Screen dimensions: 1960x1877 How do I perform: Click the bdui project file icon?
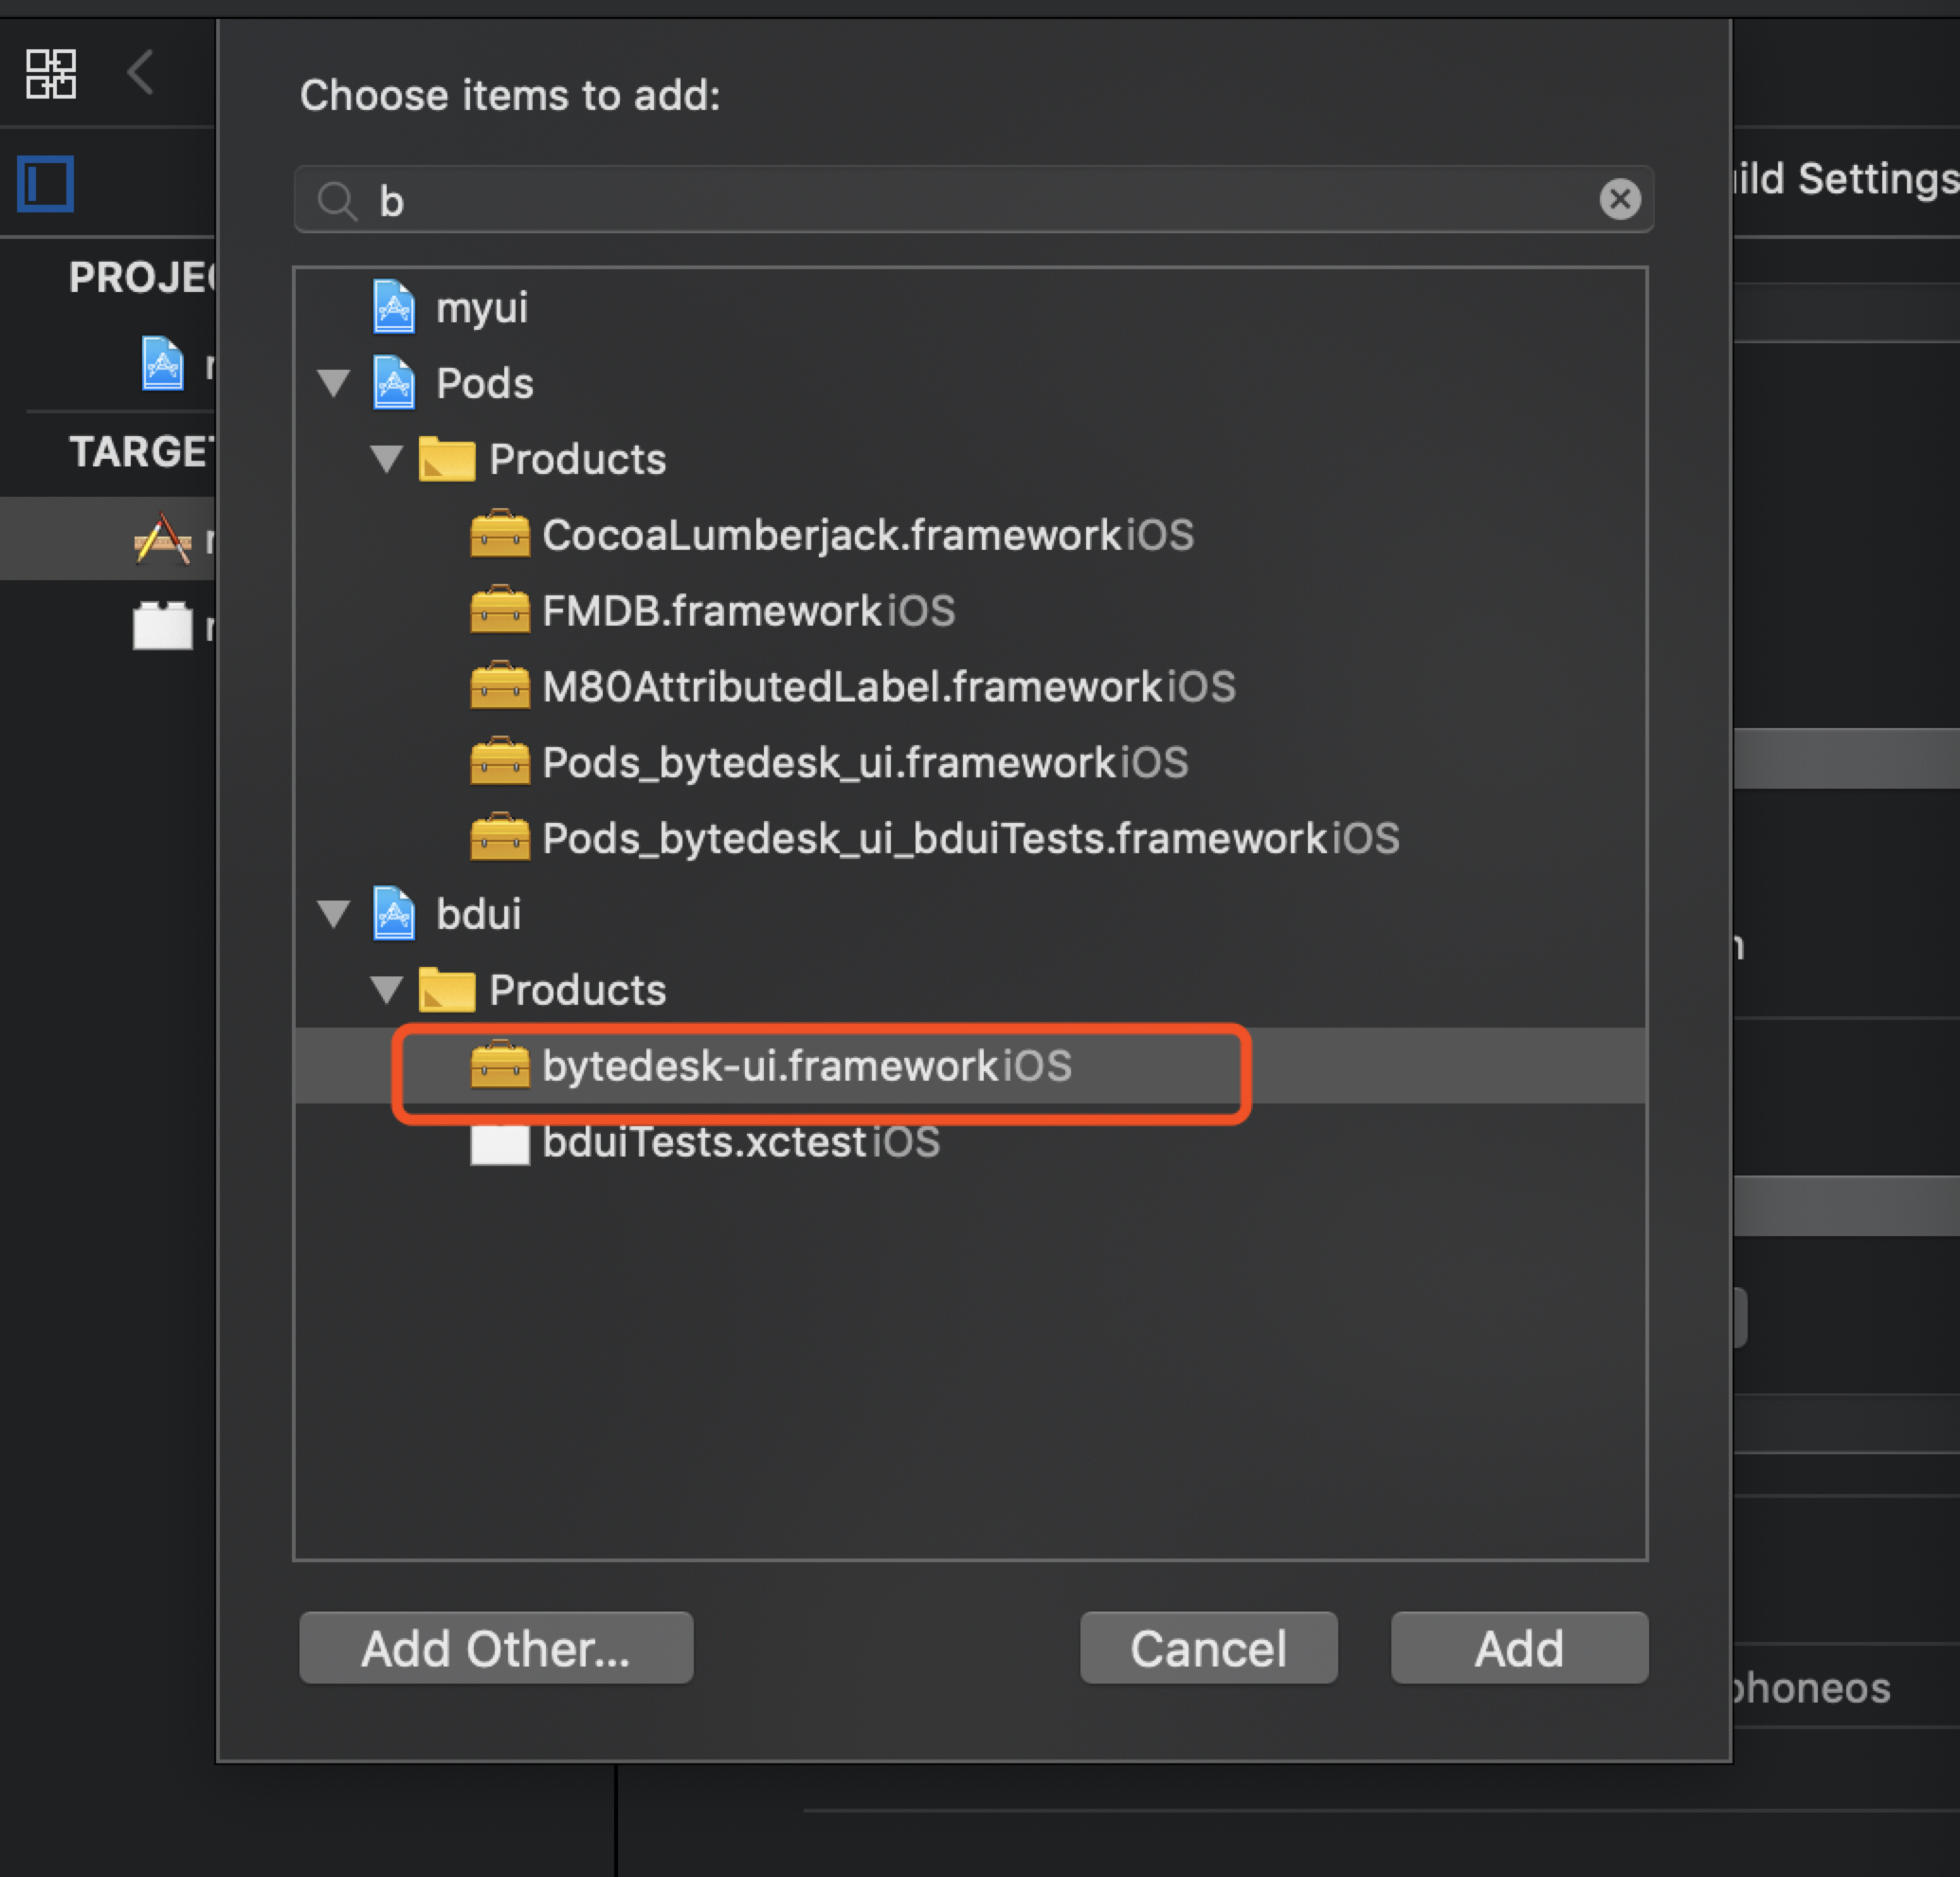[x=394, y=913]
